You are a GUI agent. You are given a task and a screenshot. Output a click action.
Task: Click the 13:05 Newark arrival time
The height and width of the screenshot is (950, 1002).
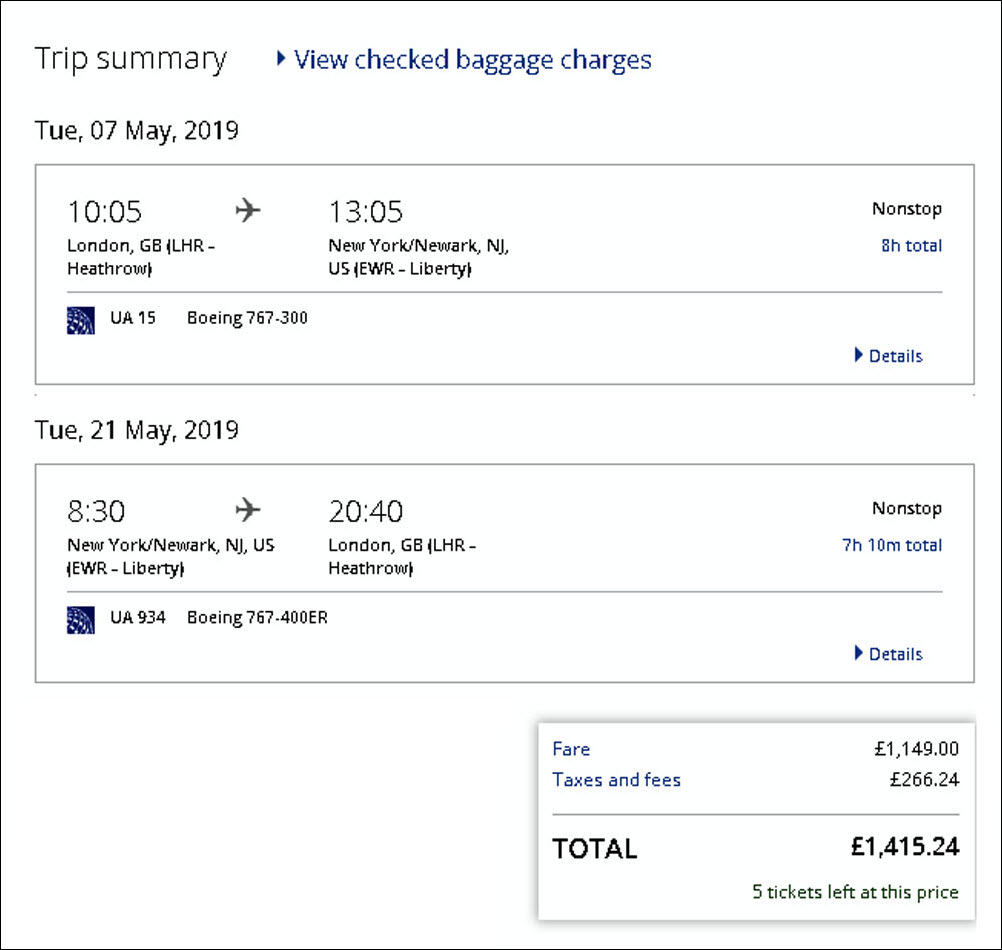pyautogui.click(x=366, y=212)
